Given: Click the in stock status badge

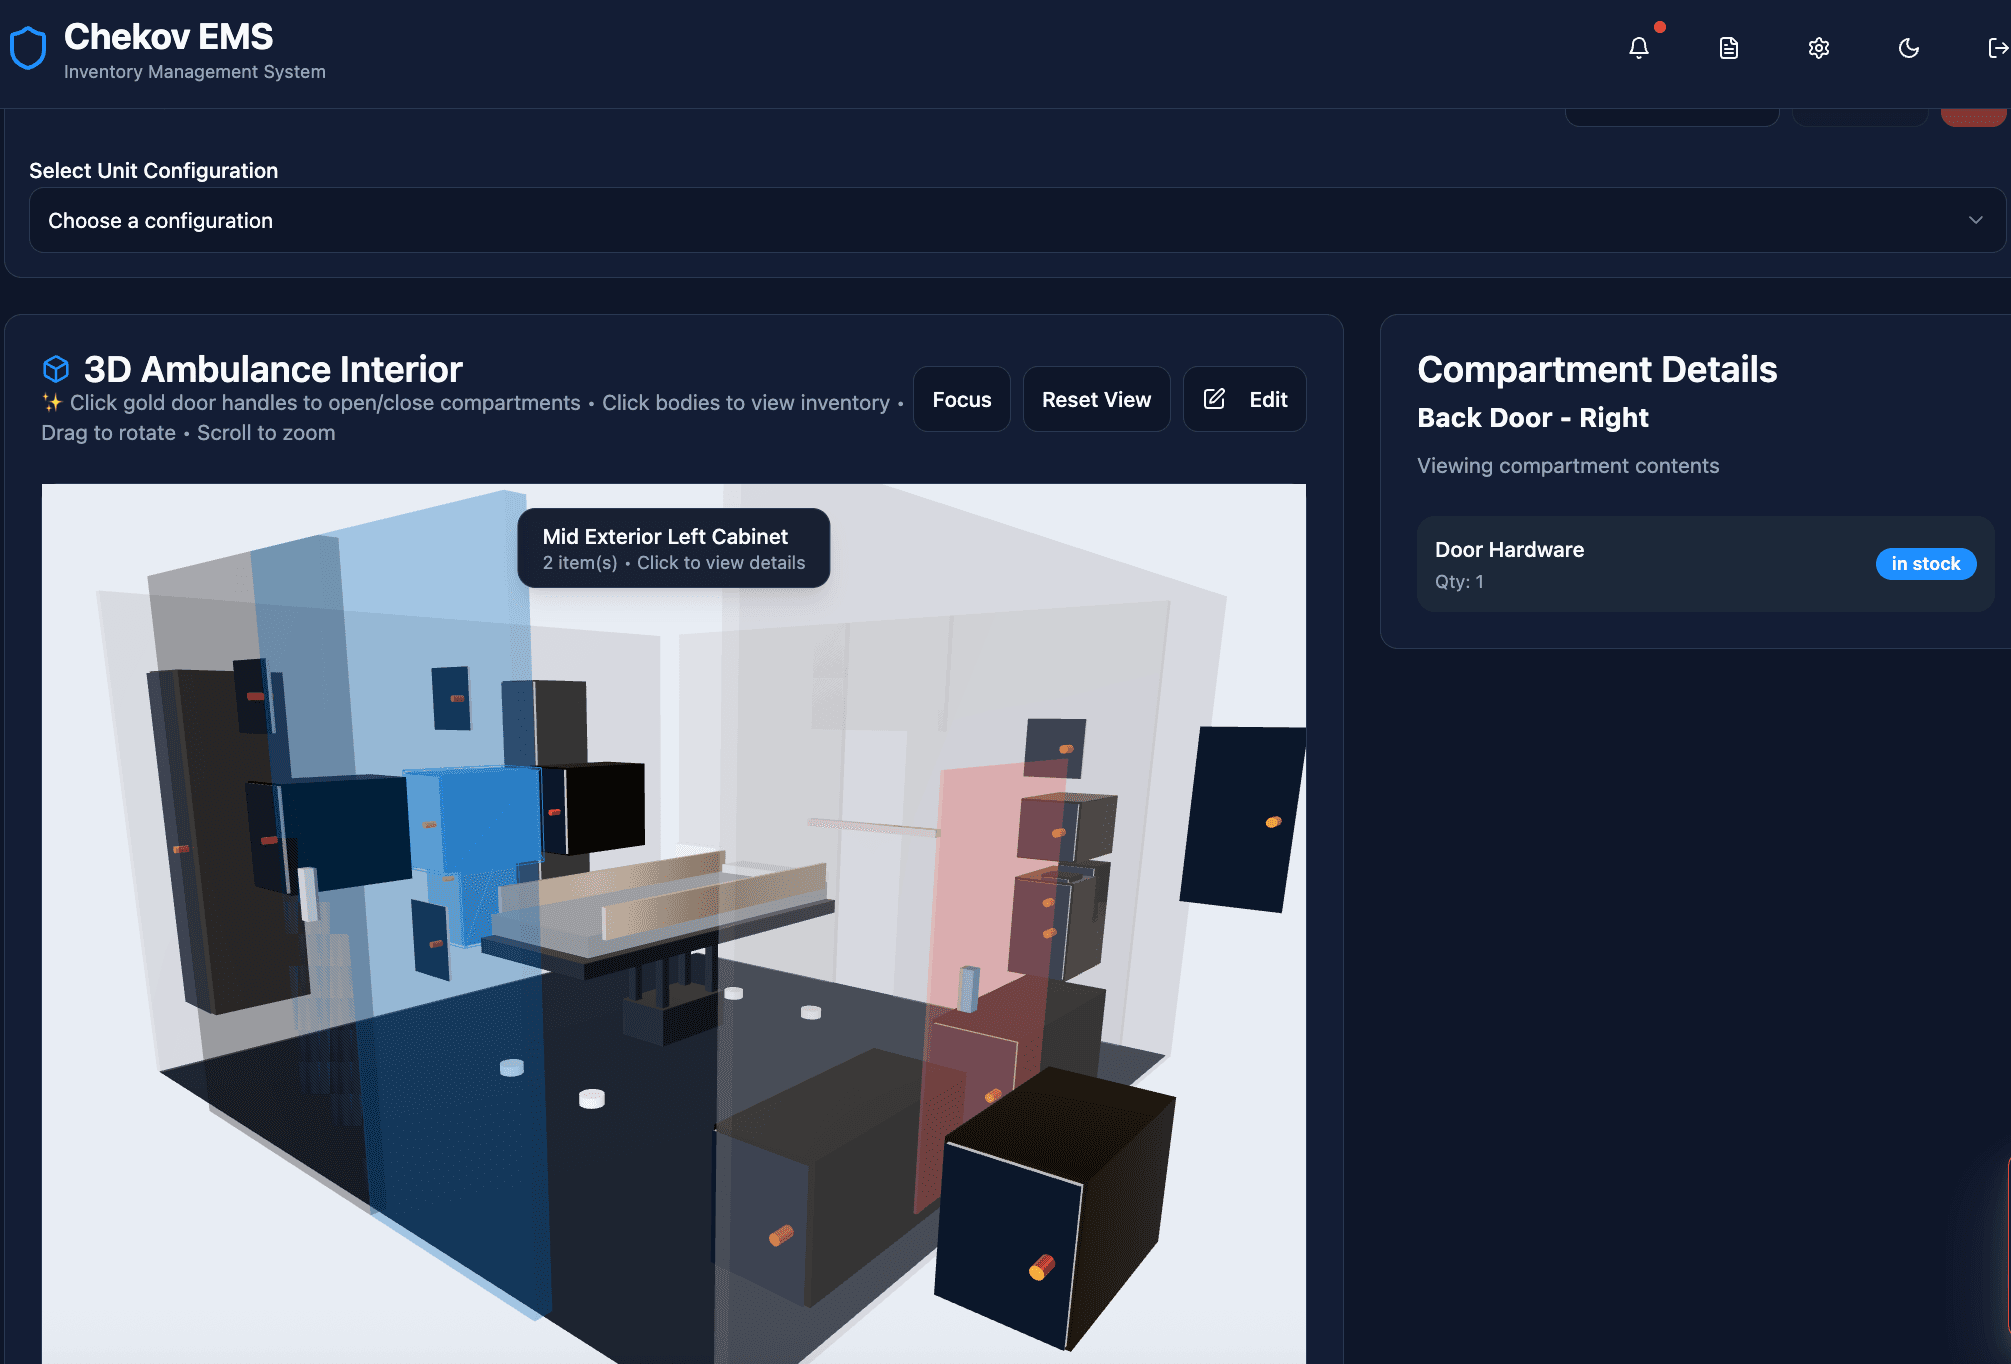Looking at the screenshot, I should (1925, 564).
